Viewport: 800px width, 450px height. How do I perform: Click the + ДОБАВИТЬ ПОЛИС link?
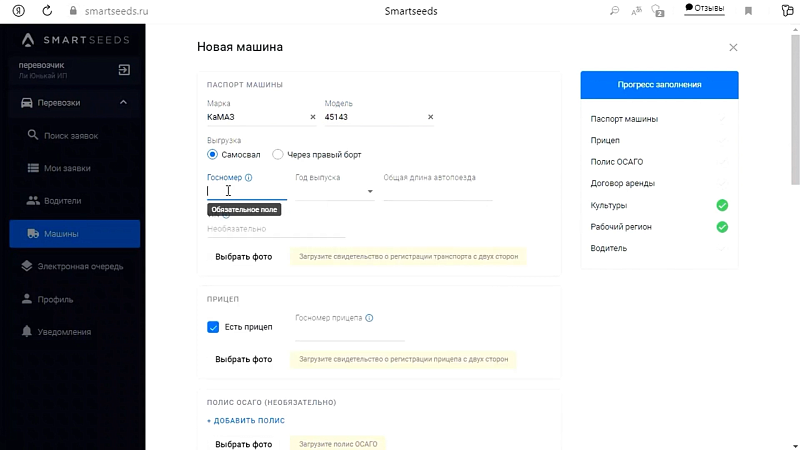point(246,420)
